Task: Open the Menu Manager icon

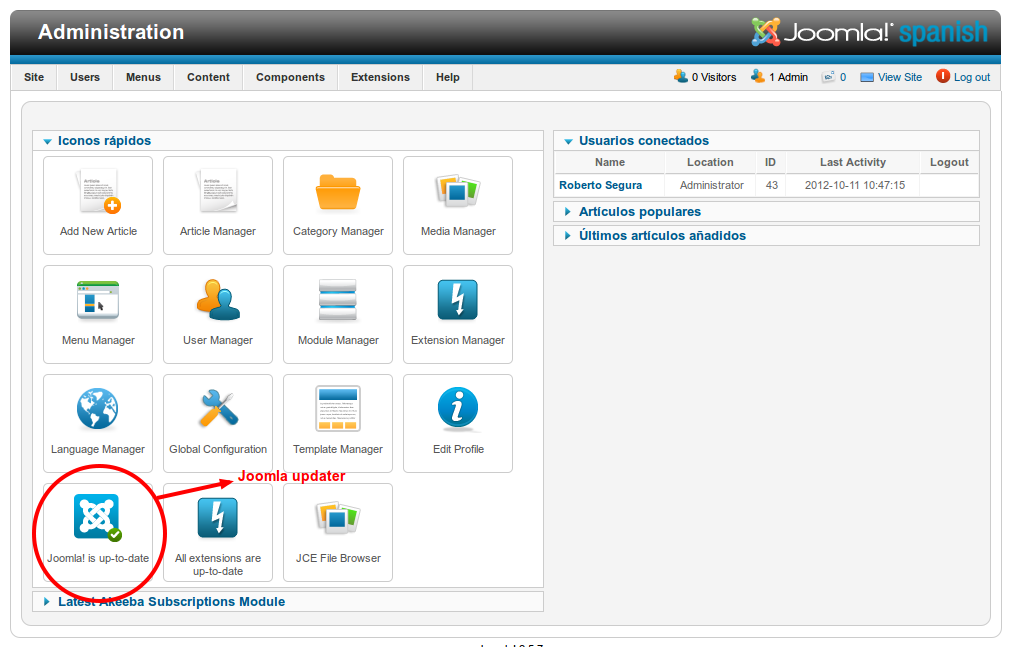Action: point(97,314)
